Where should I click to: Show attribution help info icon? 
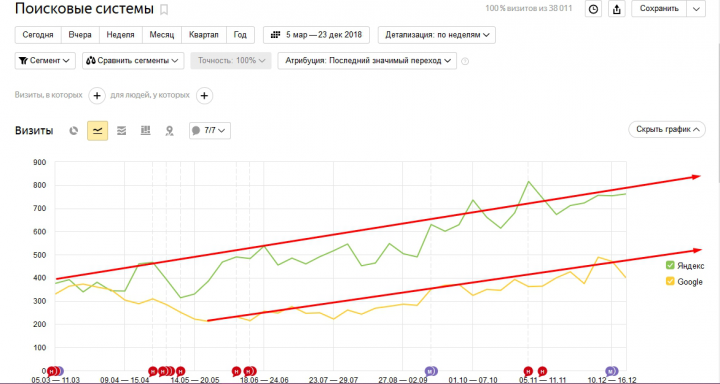[x=465, y=61]
